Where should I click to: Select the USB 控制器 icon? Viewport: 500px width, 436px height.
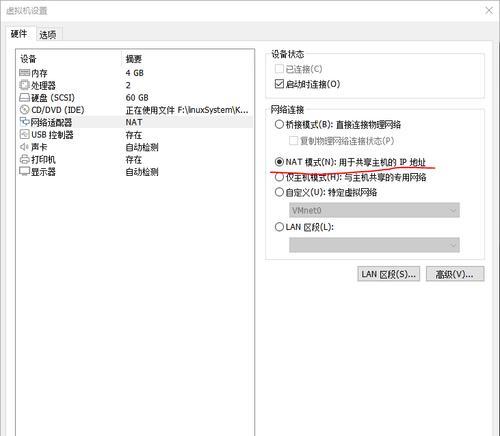[x=24, y=134]
